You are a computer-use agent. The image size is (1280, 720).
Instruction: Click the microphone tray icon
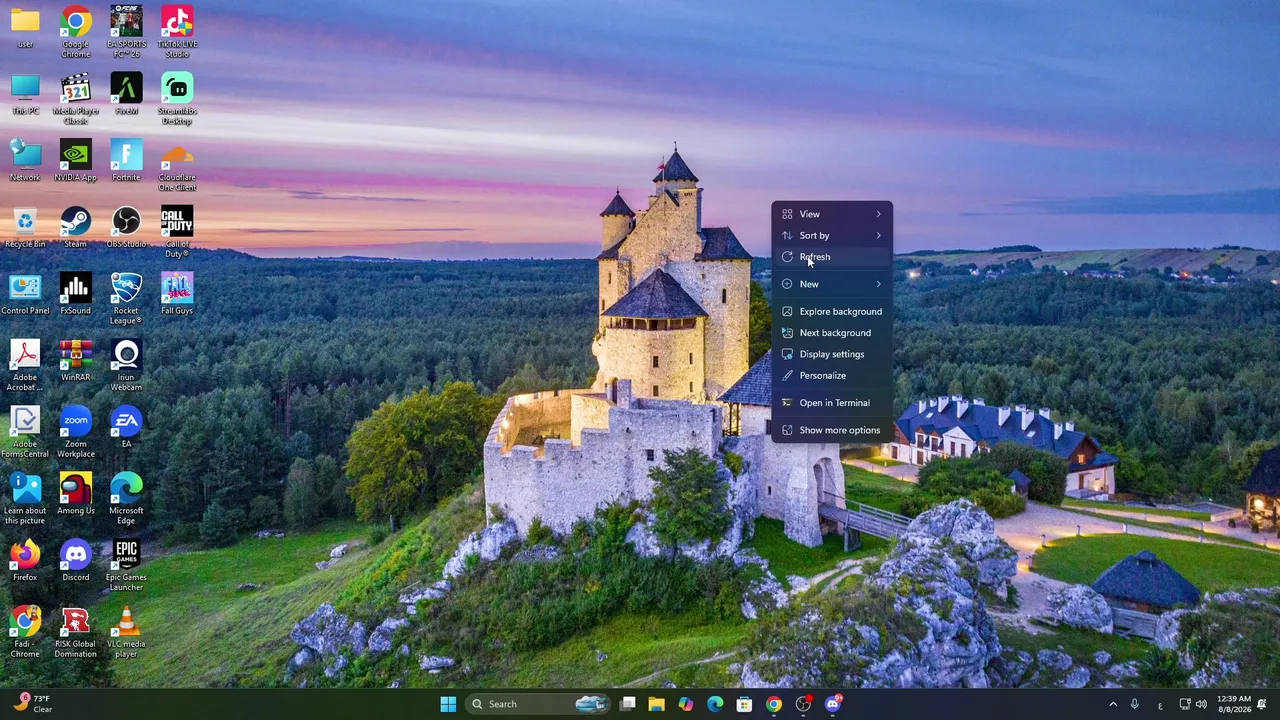click(1134, 704)
